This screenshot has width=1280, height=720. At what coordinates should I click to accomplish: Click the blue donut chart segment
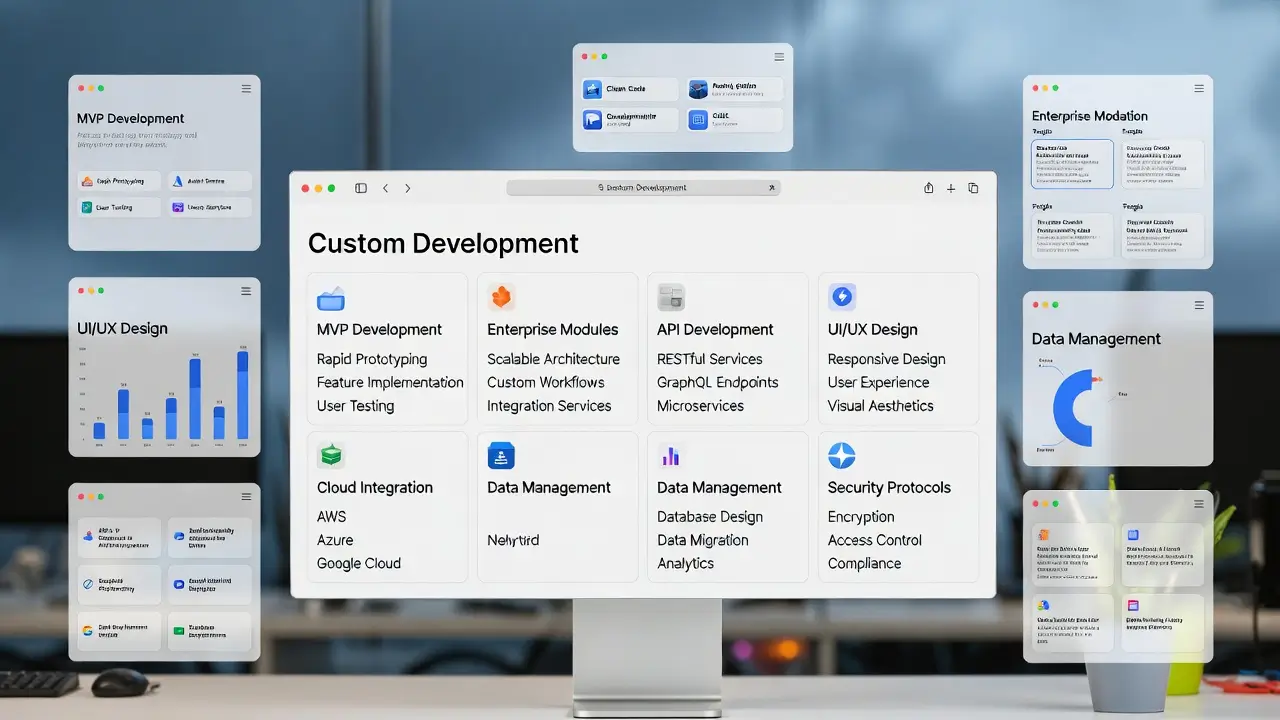click(x=1066, y=410)
